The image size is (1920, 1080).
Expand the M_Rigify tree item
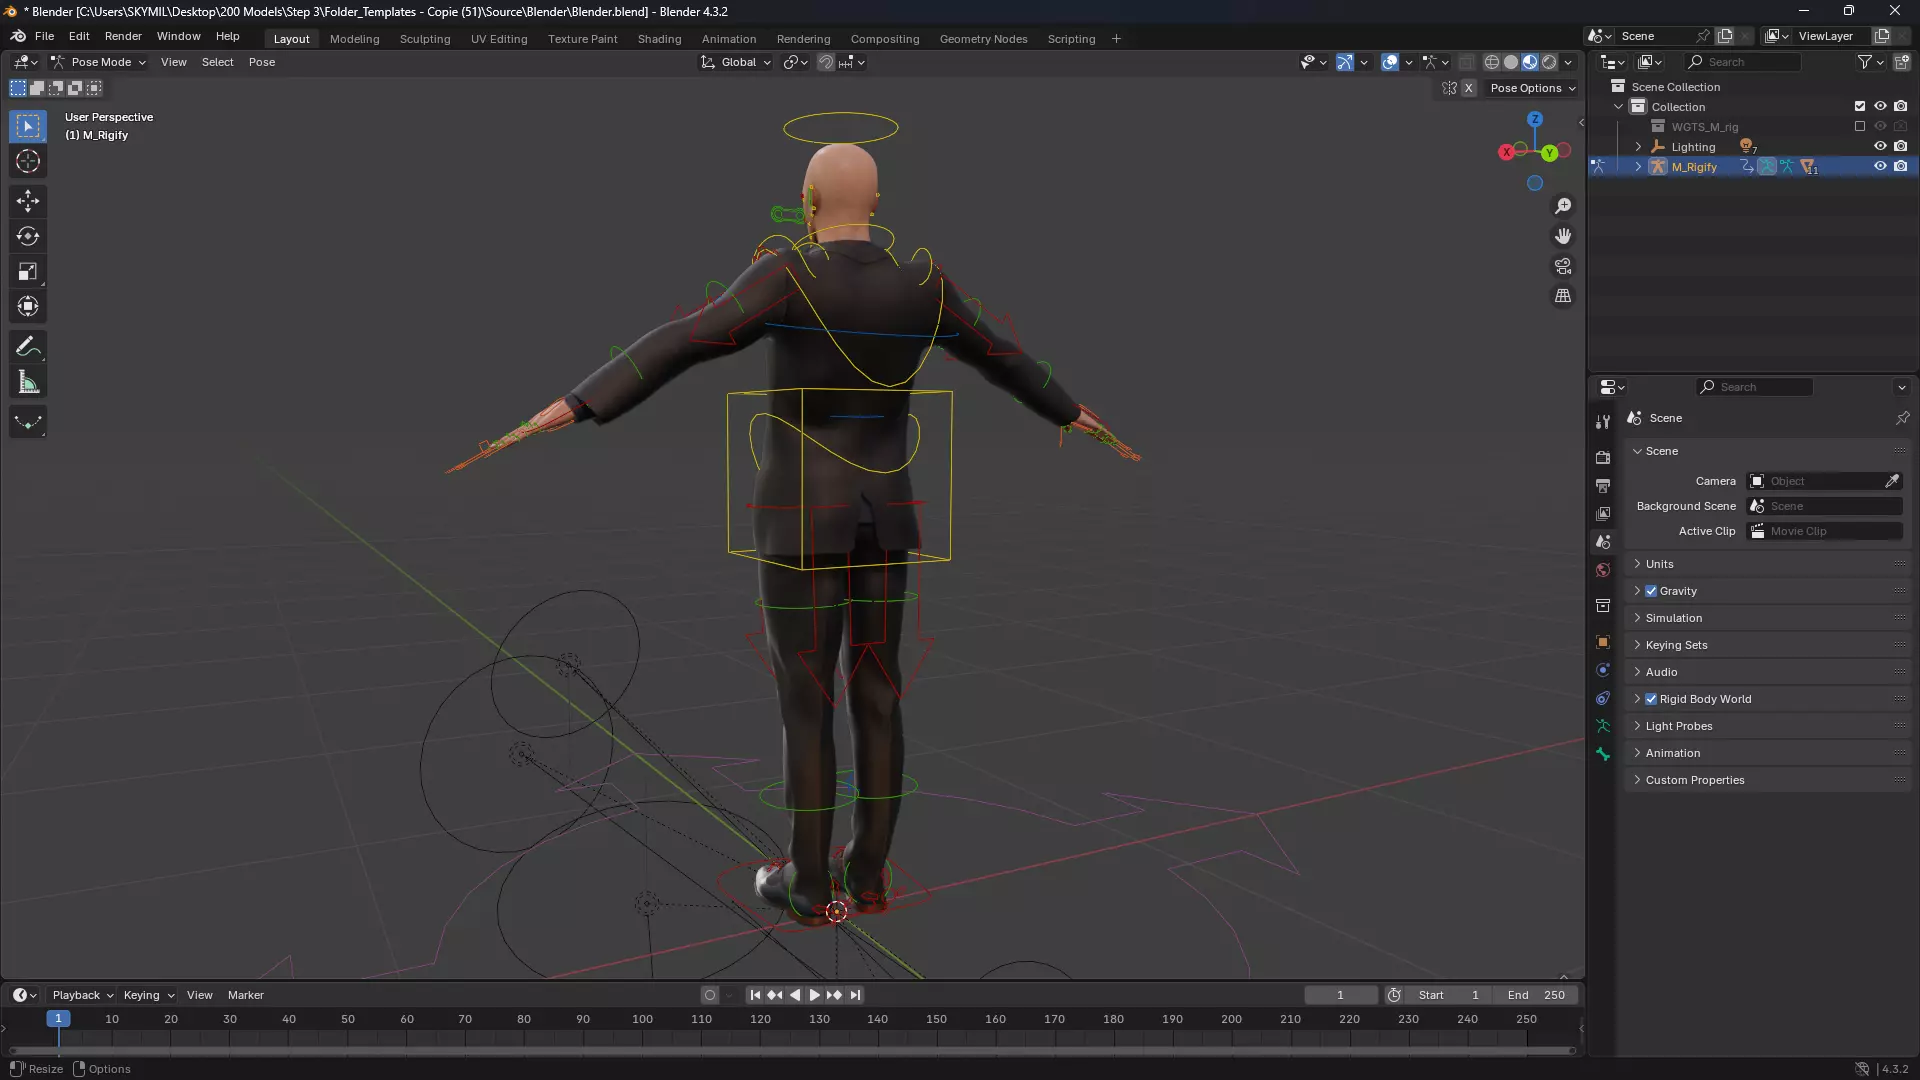click(1638, 167)
